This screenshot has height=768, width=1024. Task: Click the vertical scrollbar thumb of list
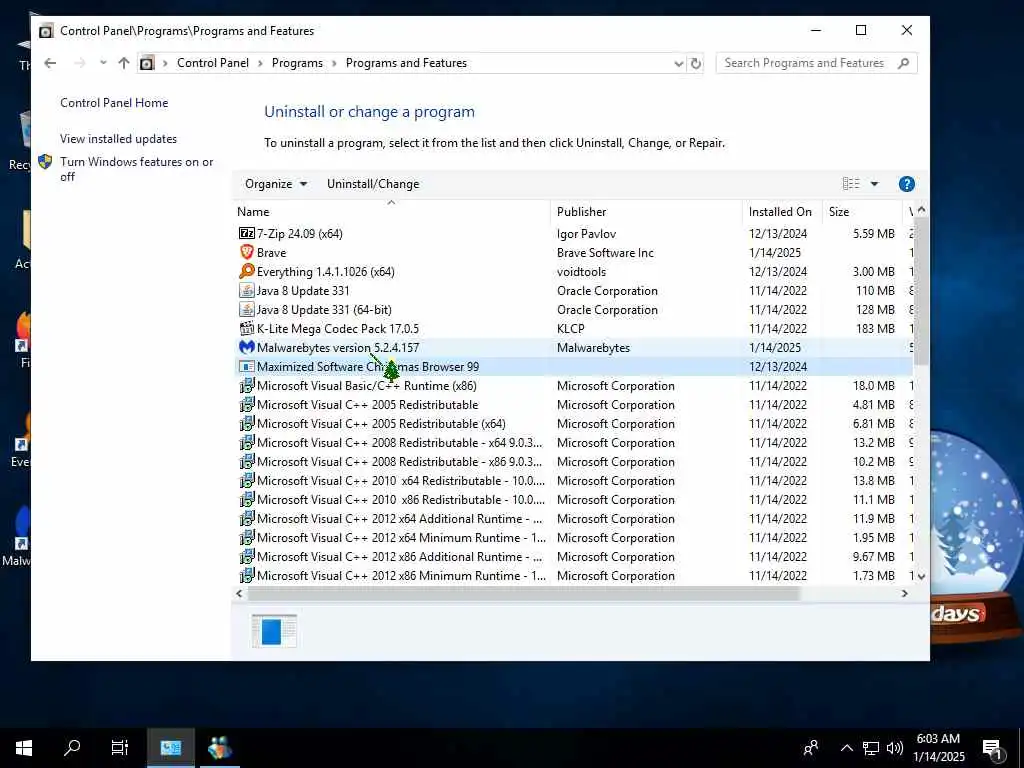pyautogui.click(x=921, y=291)
